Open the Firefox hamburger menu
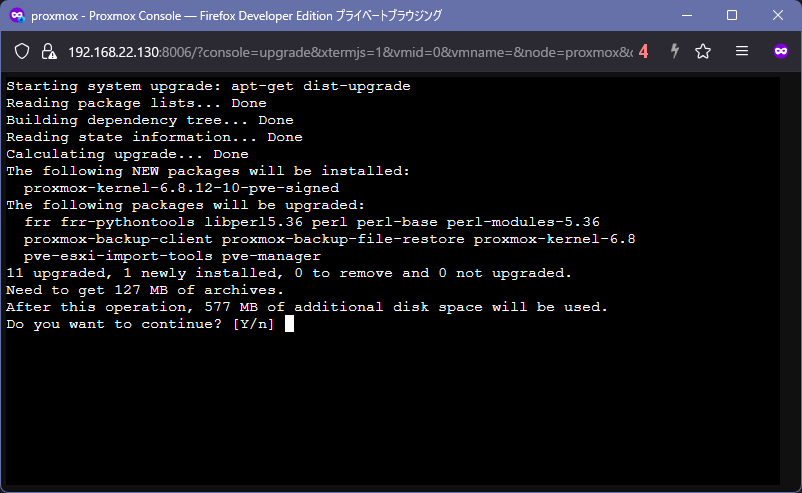 click(x=742, y=51)
